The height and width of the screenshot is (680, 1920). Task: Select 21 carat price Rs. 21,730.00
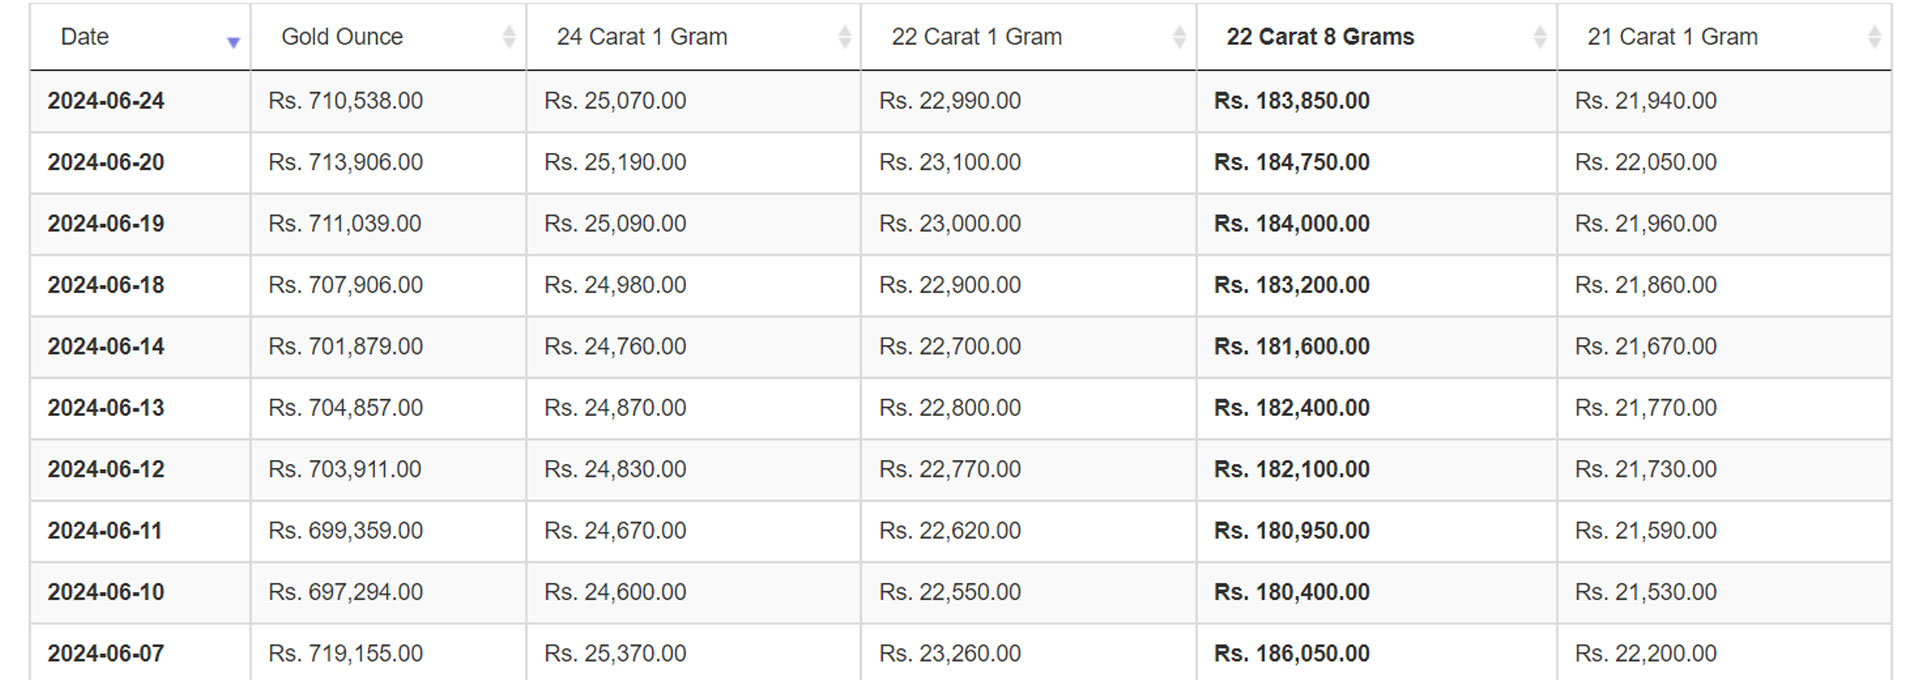(1646, 469)
